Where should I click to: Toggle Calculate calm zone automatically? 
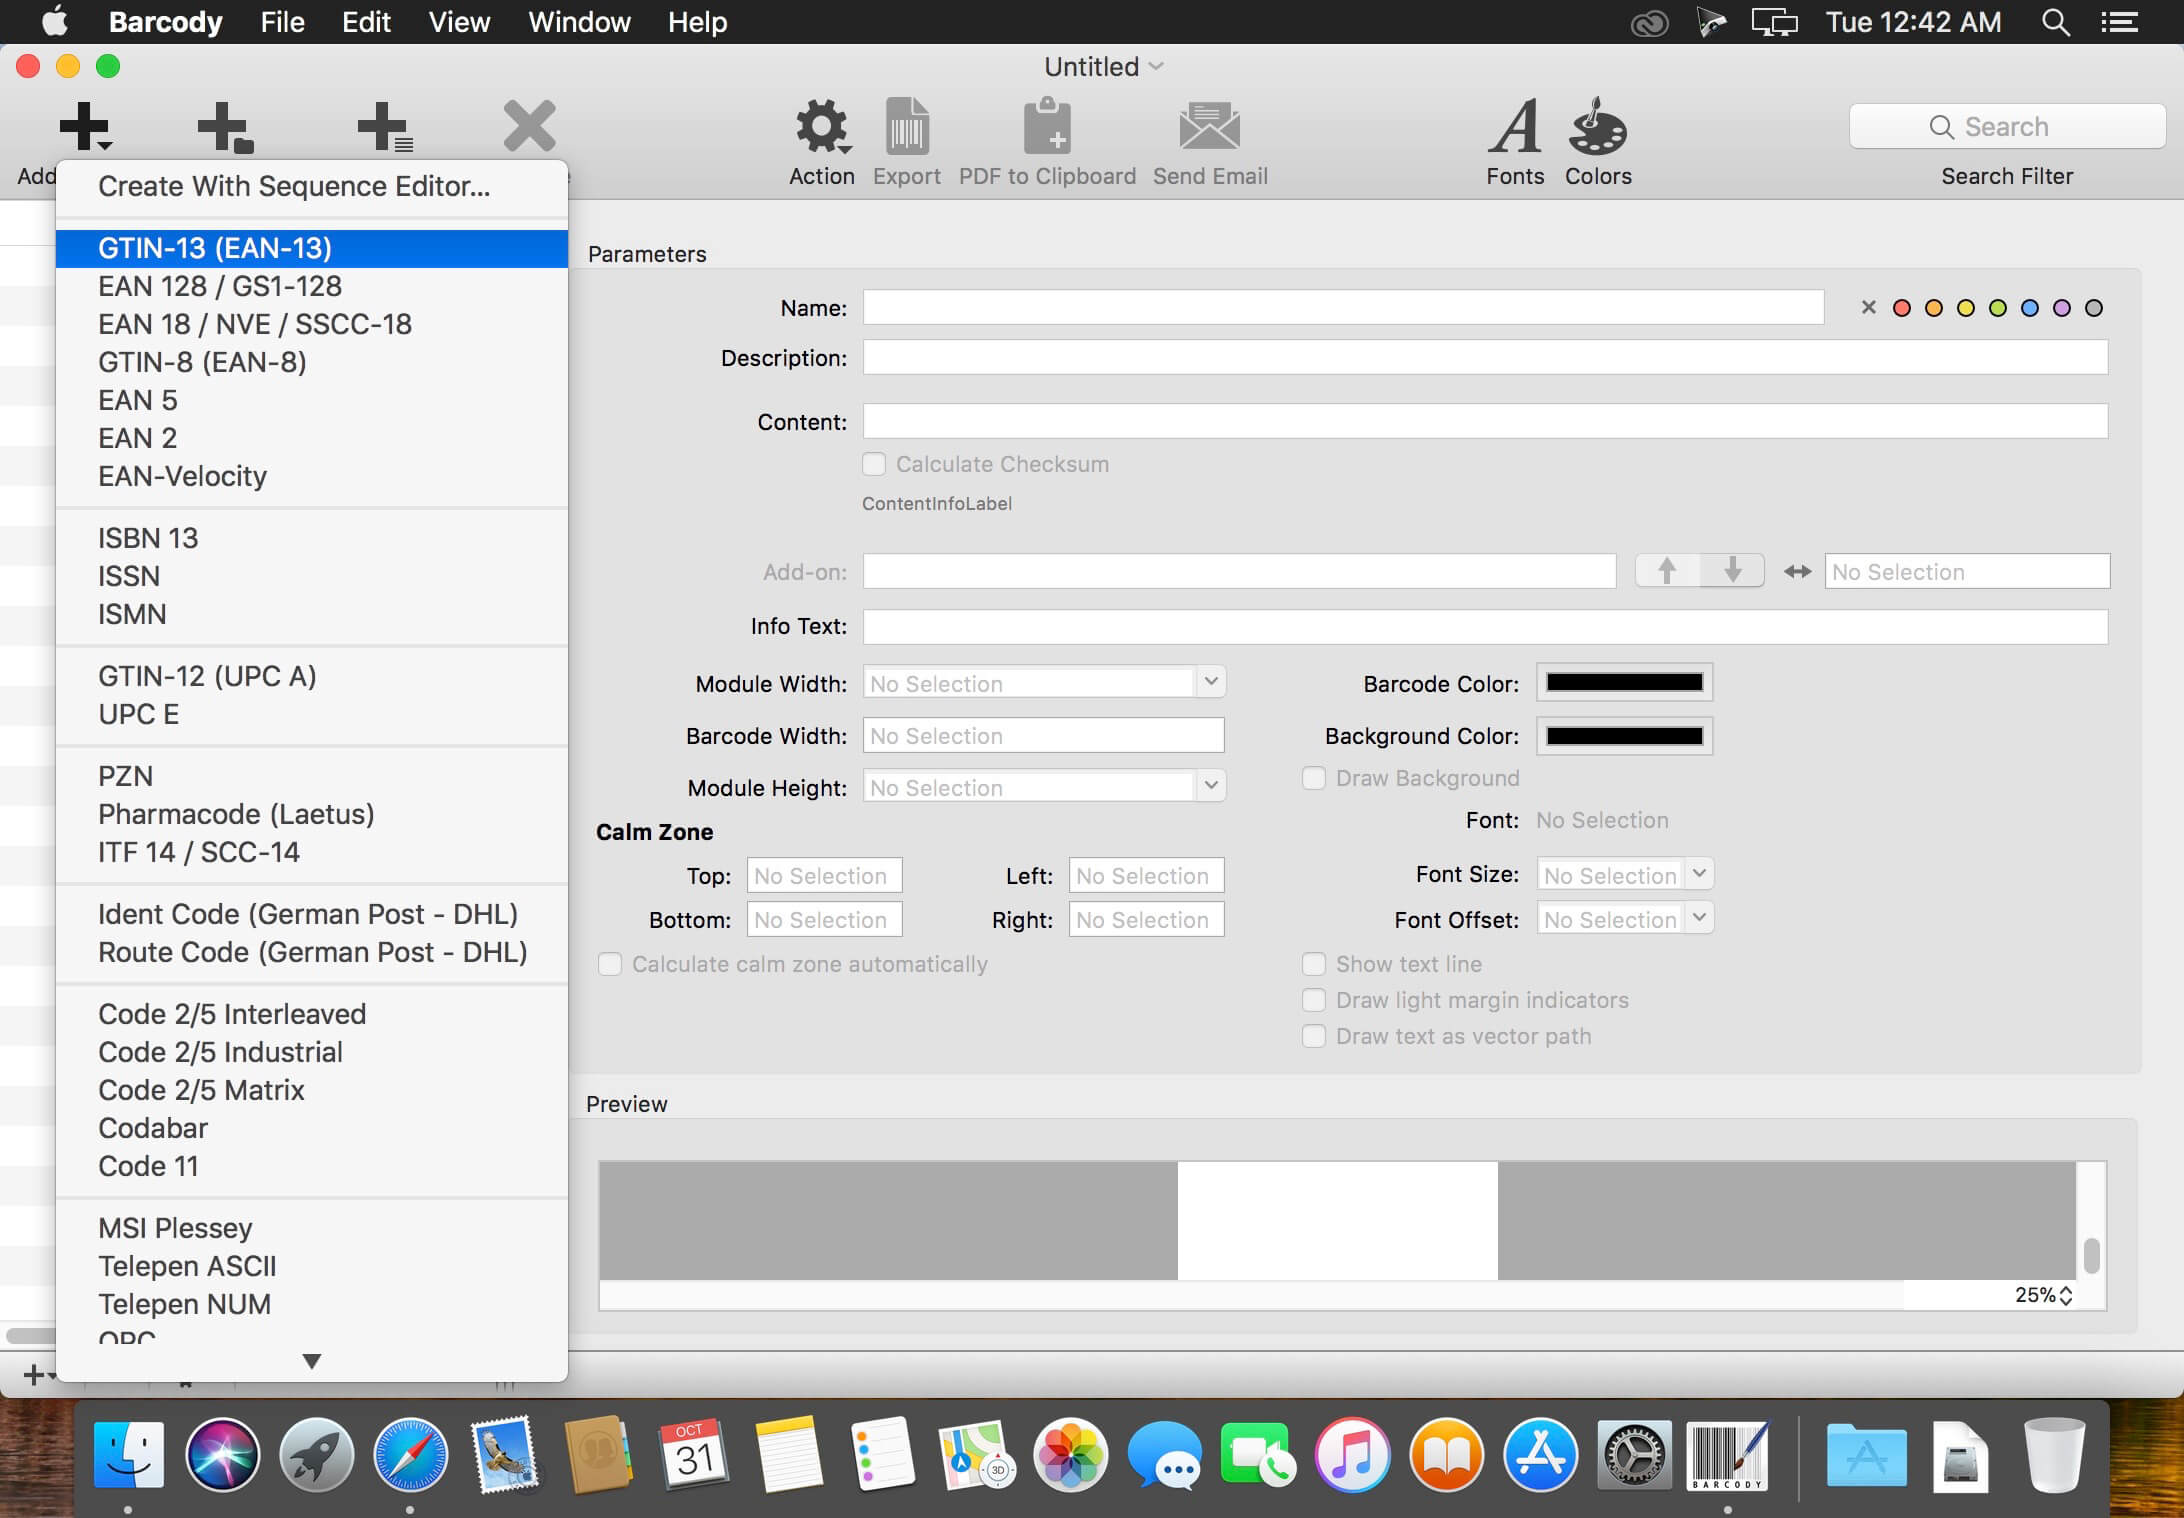click(x=609, y=964)
